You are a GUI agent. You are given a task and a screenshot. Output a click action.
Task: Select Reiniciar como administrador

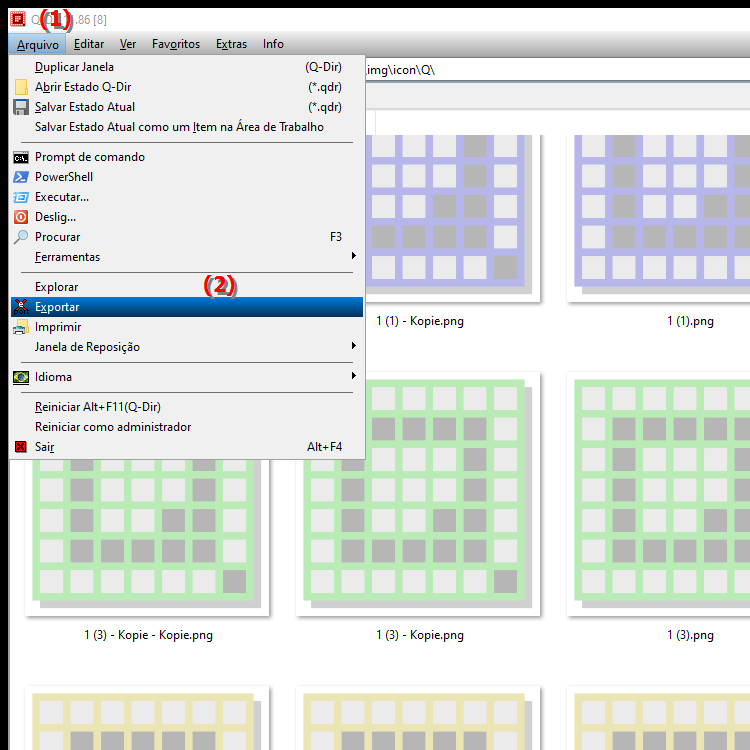pyautogui.click(x=187, y=427)
